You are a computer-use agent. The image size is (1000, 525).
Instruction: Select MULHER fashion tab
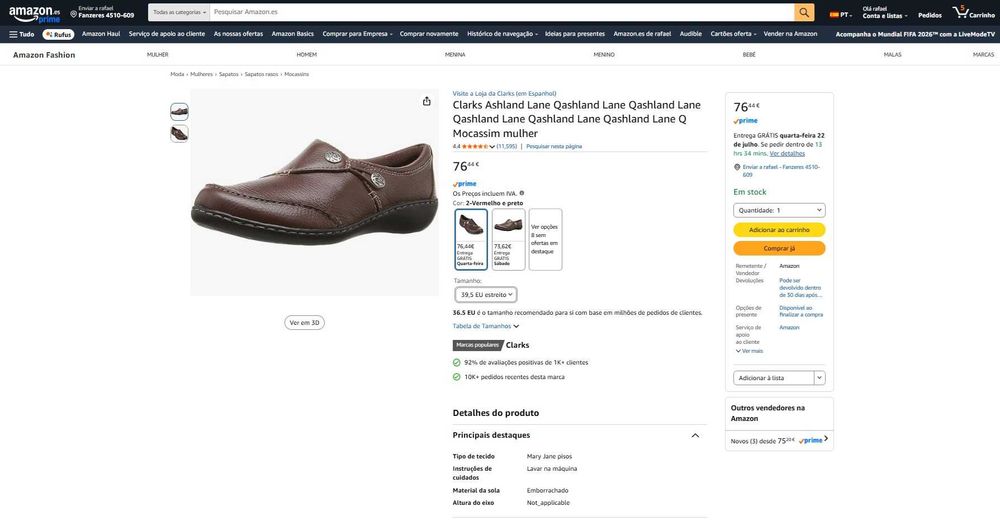158,55
